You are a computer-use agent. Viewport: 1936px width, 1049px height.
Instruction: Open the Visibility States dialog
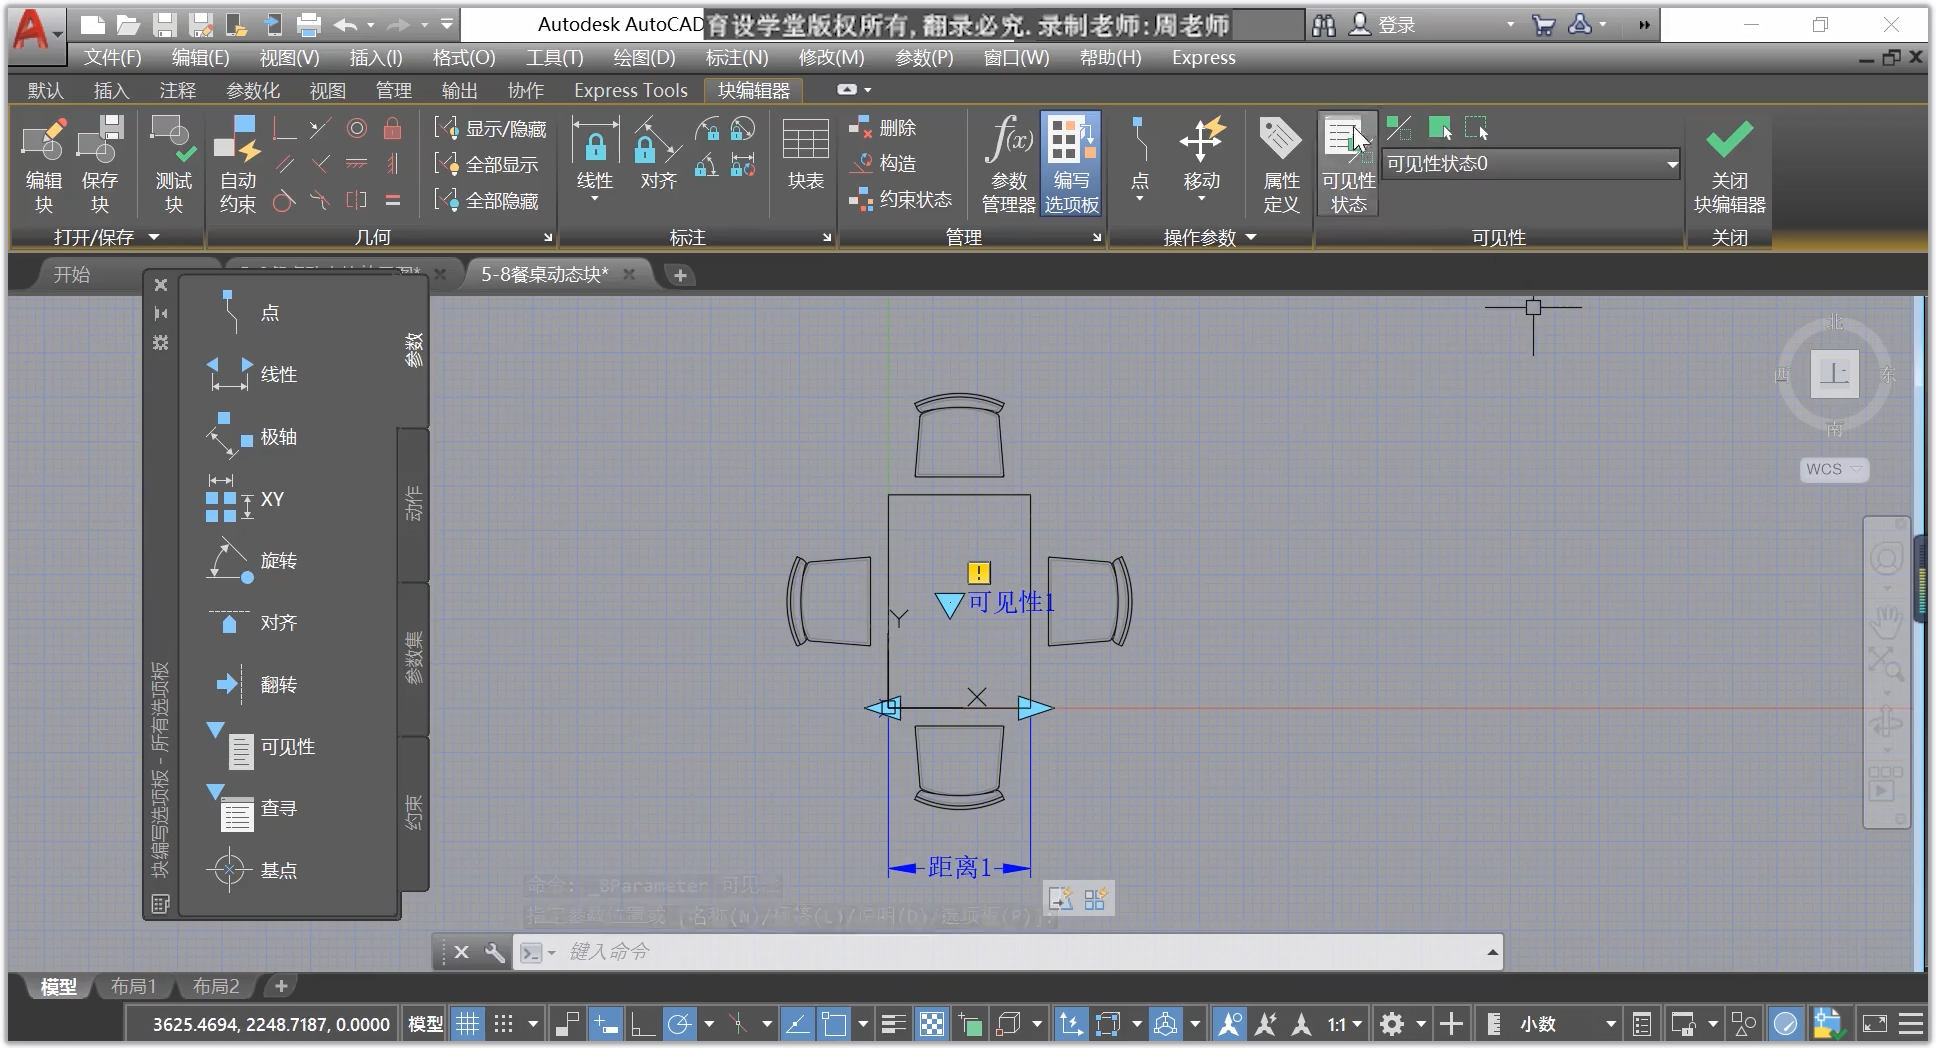[x=1348, y=163]
